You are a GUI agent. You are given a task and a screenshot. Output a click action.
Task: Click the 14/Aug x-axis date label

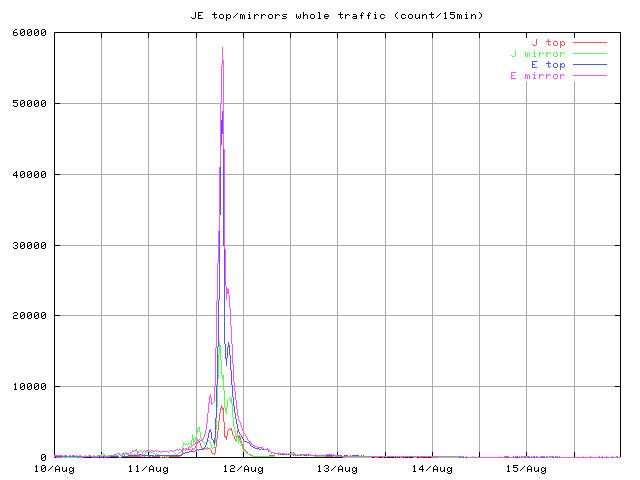pos(432,468)
